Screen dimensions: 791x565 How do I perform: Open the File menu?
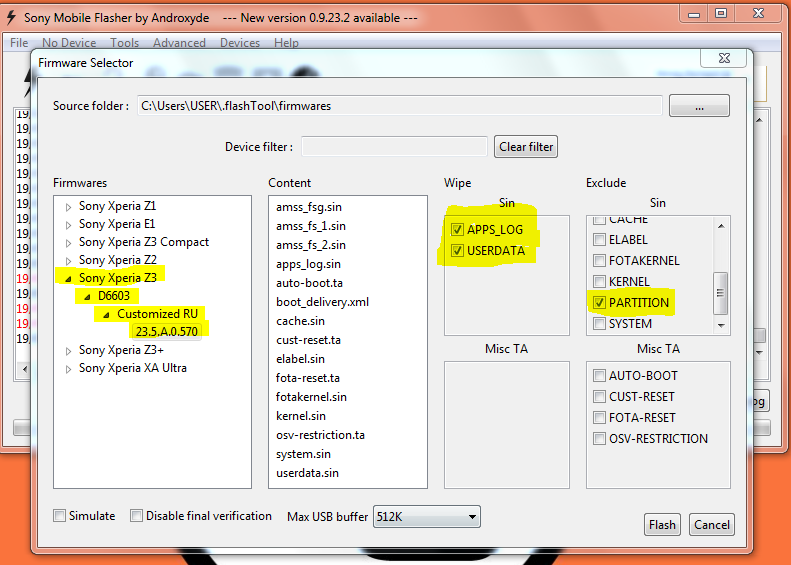click(x=19, y=43)
